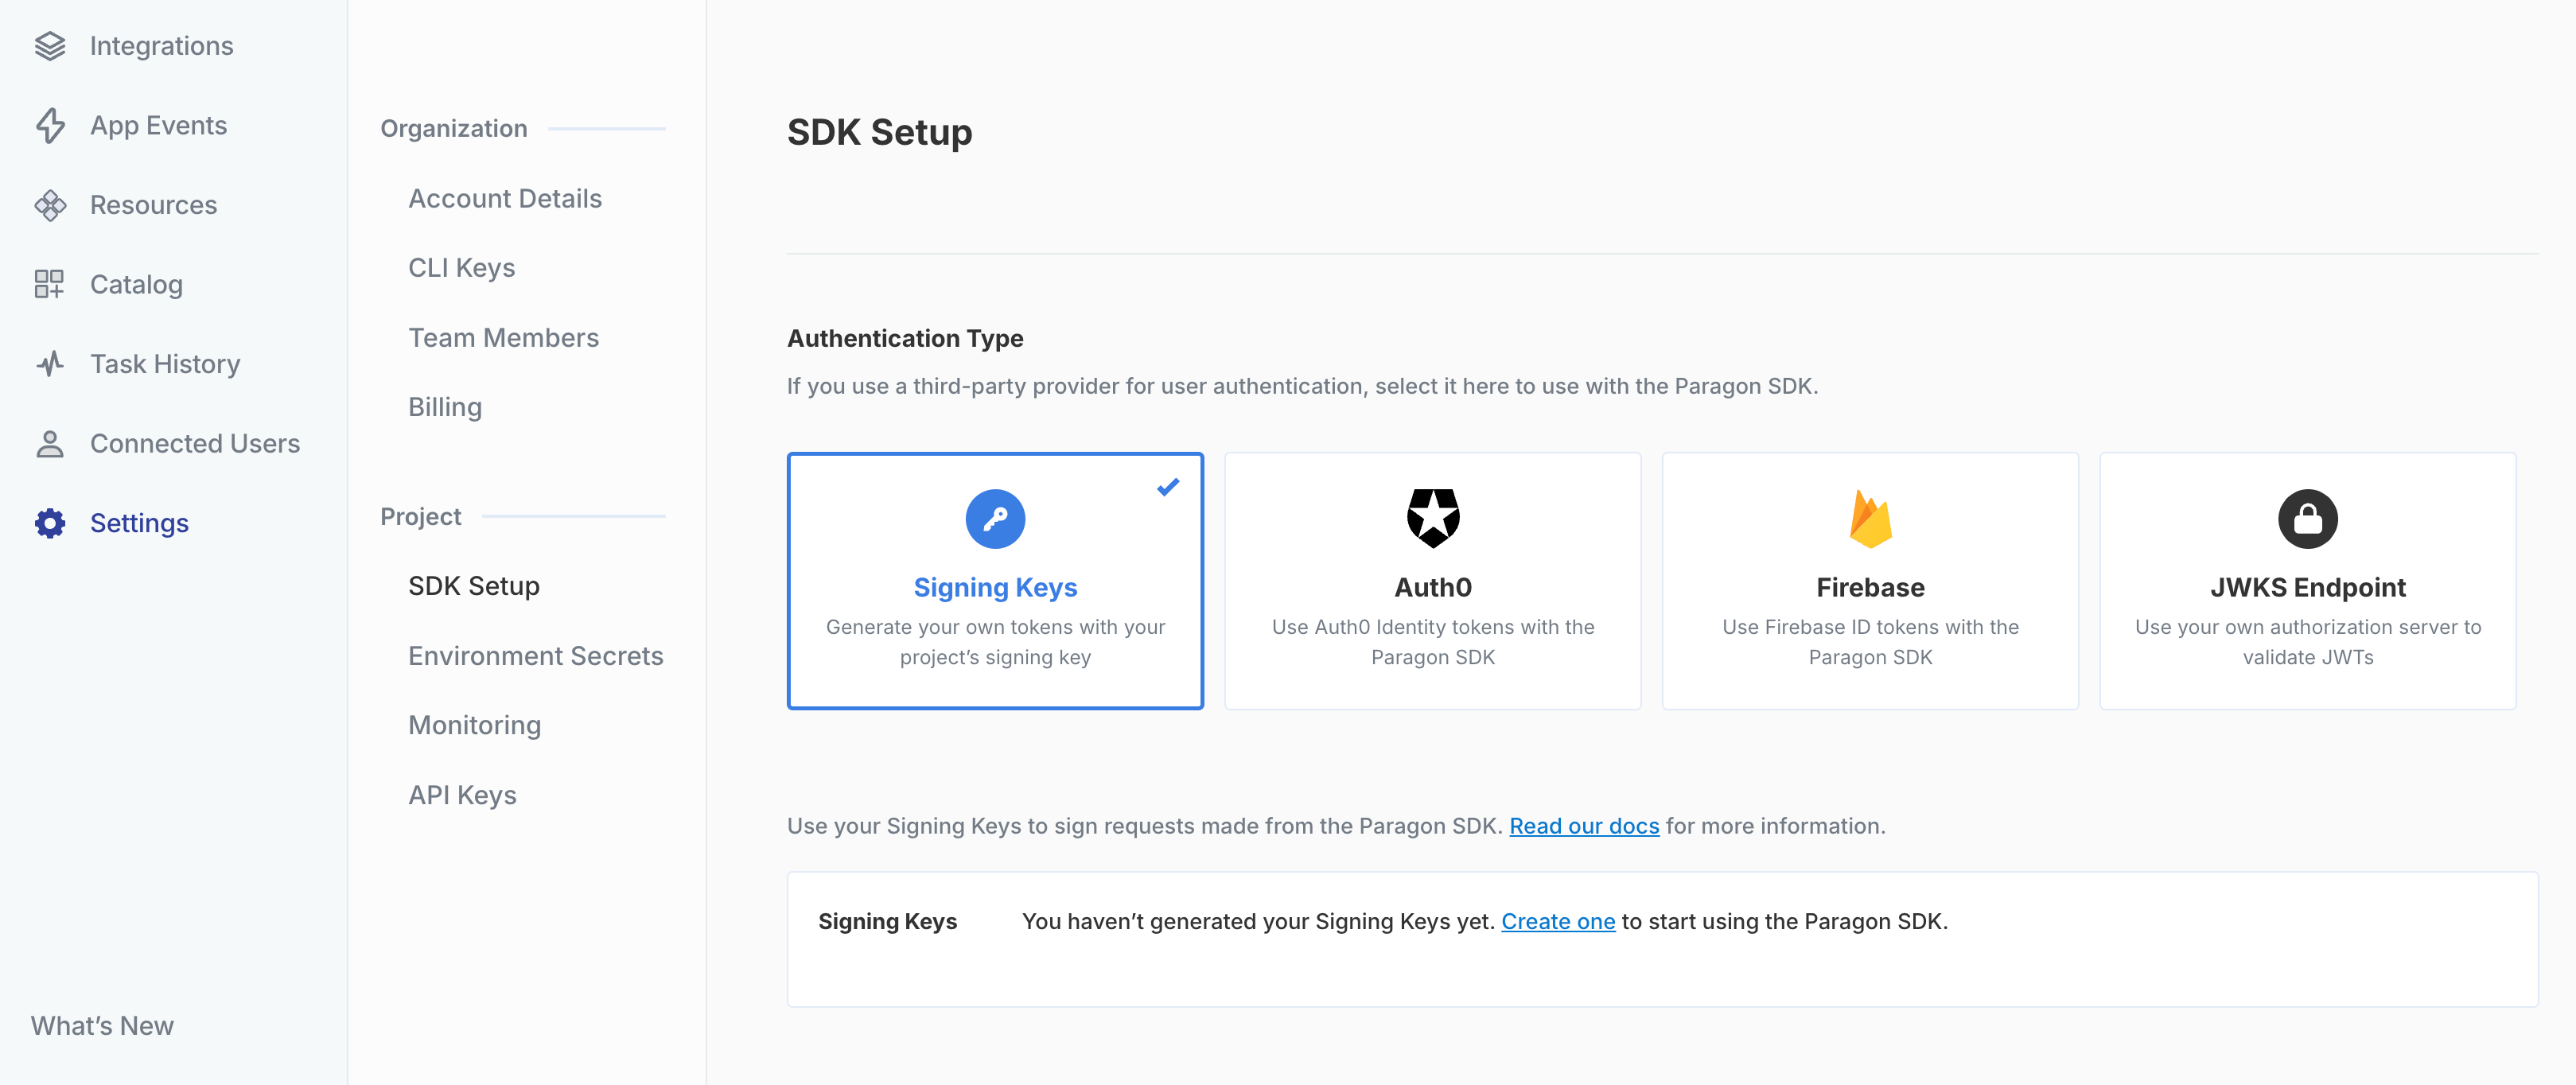The height and width of the screenshot is (1085, 2576).
Task: Open Account Details settings
Action: 505,199
